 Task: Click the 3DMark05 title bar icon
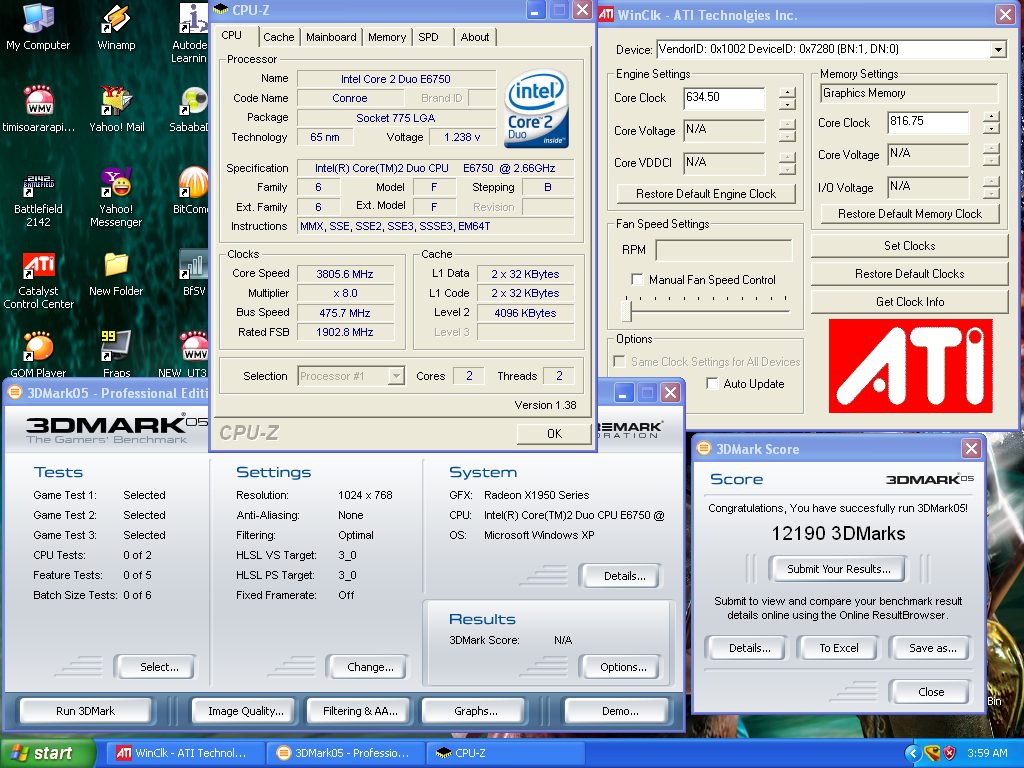click(14, 392)
